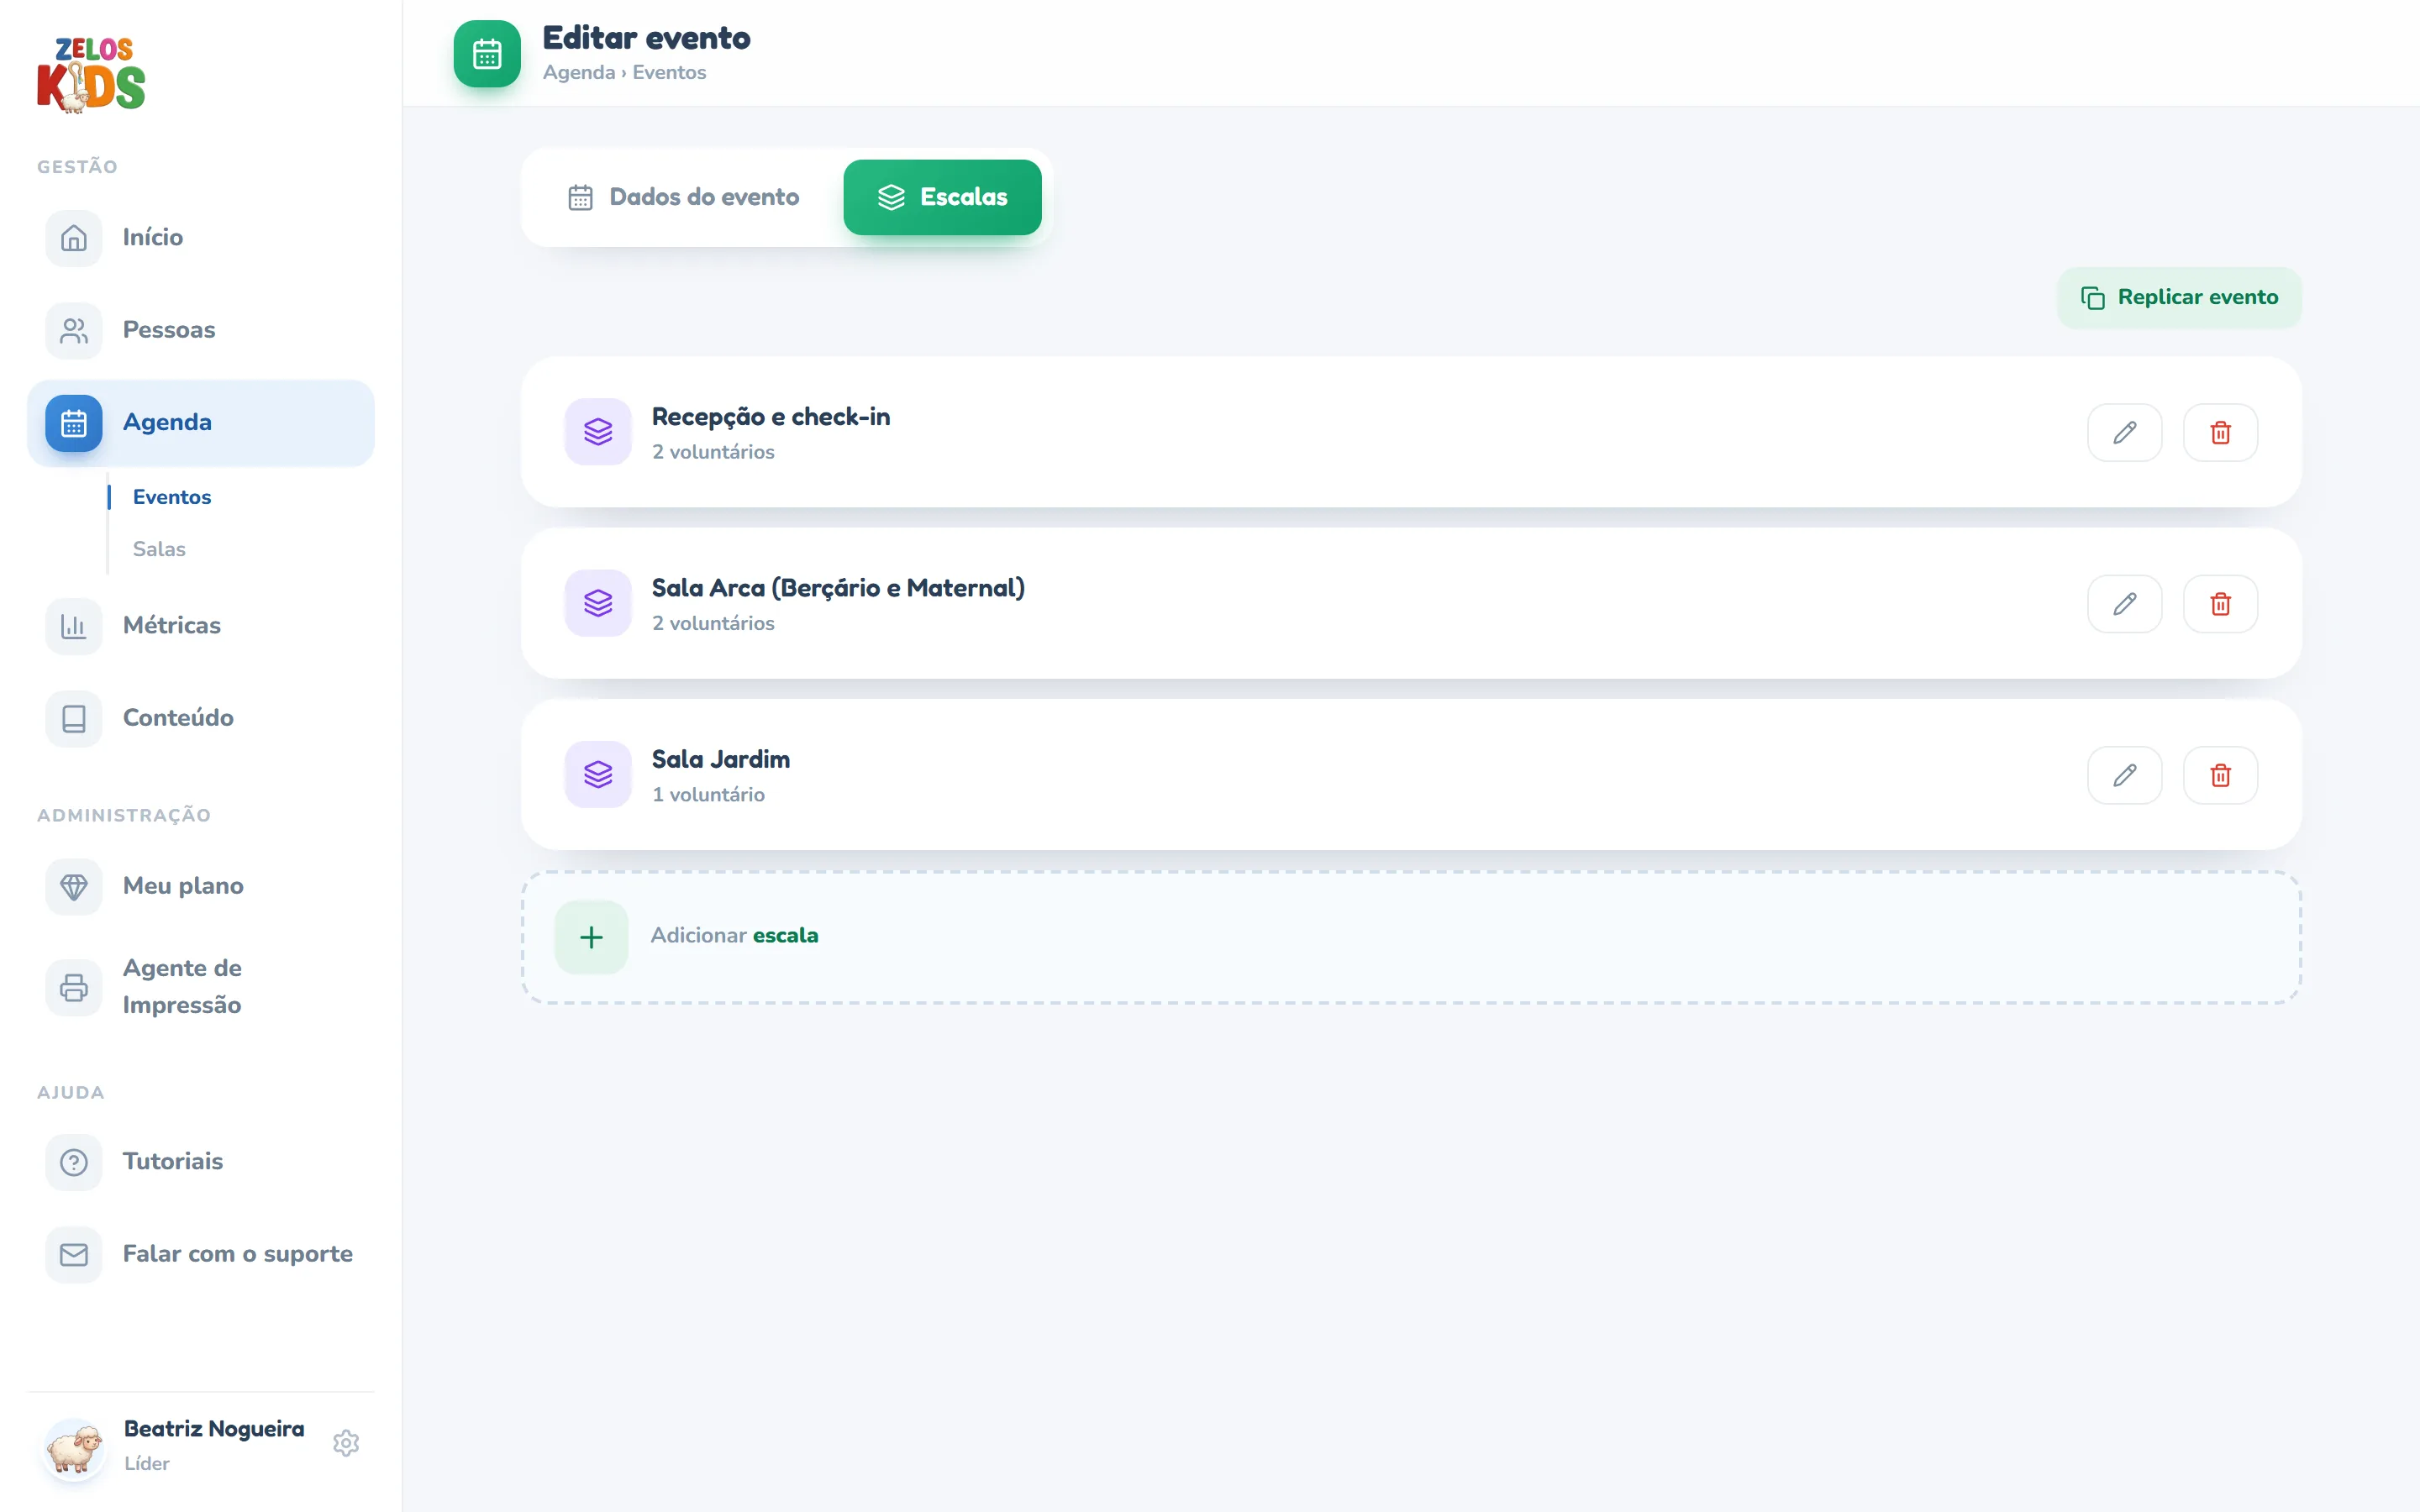Edit the Sala Jardim escala
The height and width of the screenshot is (1512, 2420).
(x=2124, y=775)
